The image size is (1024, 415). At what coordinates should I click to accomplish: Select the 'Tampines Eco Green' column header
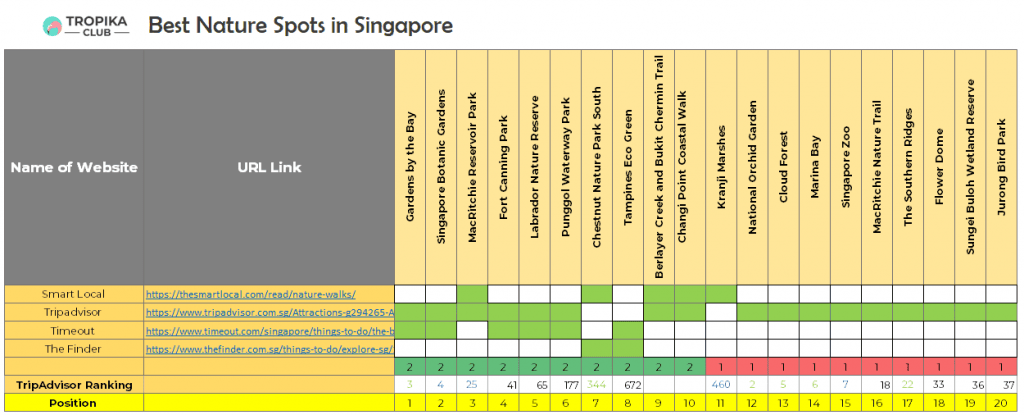pyautogui.click(x=628, y=167)
